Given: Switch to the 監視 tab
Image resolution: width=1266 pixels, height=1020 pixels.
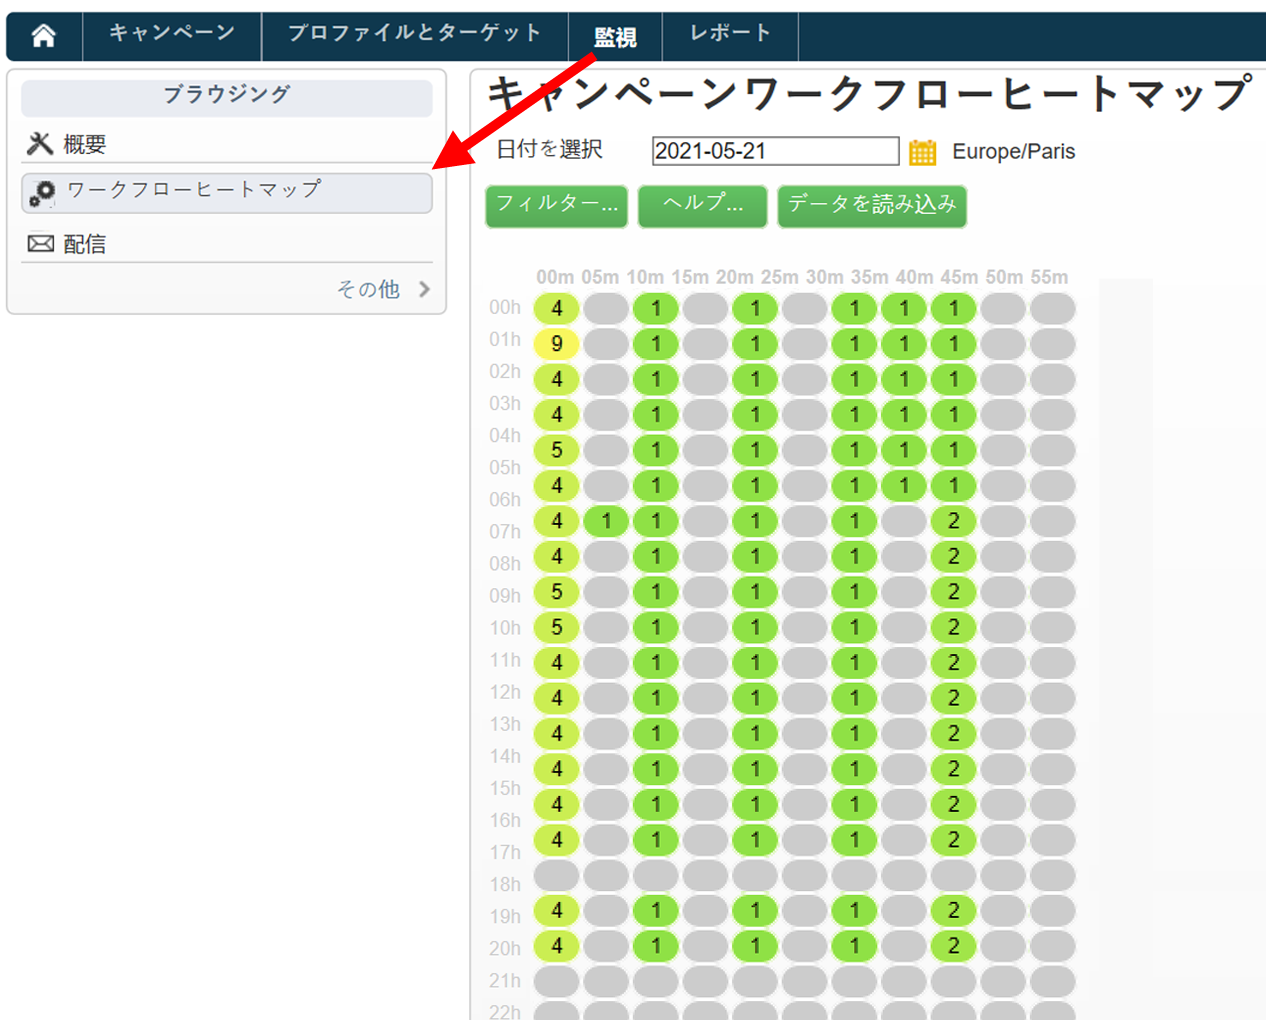Looking at the screenshot, I should pyautogui.click(x=615, y=37).
